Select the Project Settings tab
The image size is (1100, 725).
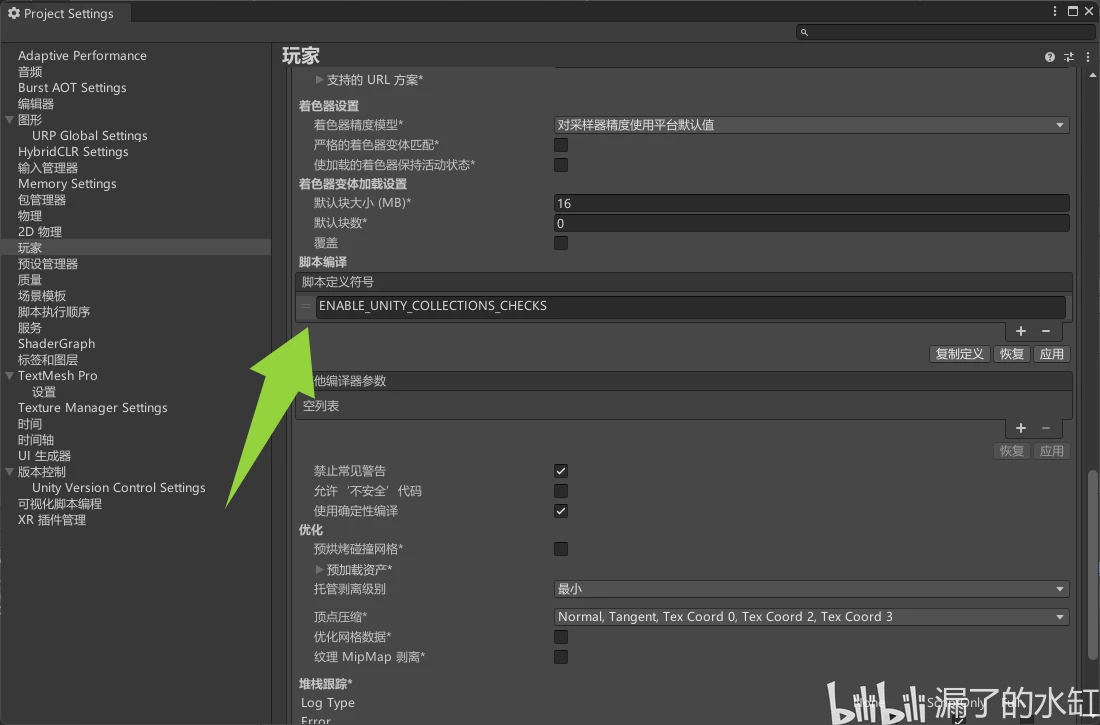[x=65, y=13]
